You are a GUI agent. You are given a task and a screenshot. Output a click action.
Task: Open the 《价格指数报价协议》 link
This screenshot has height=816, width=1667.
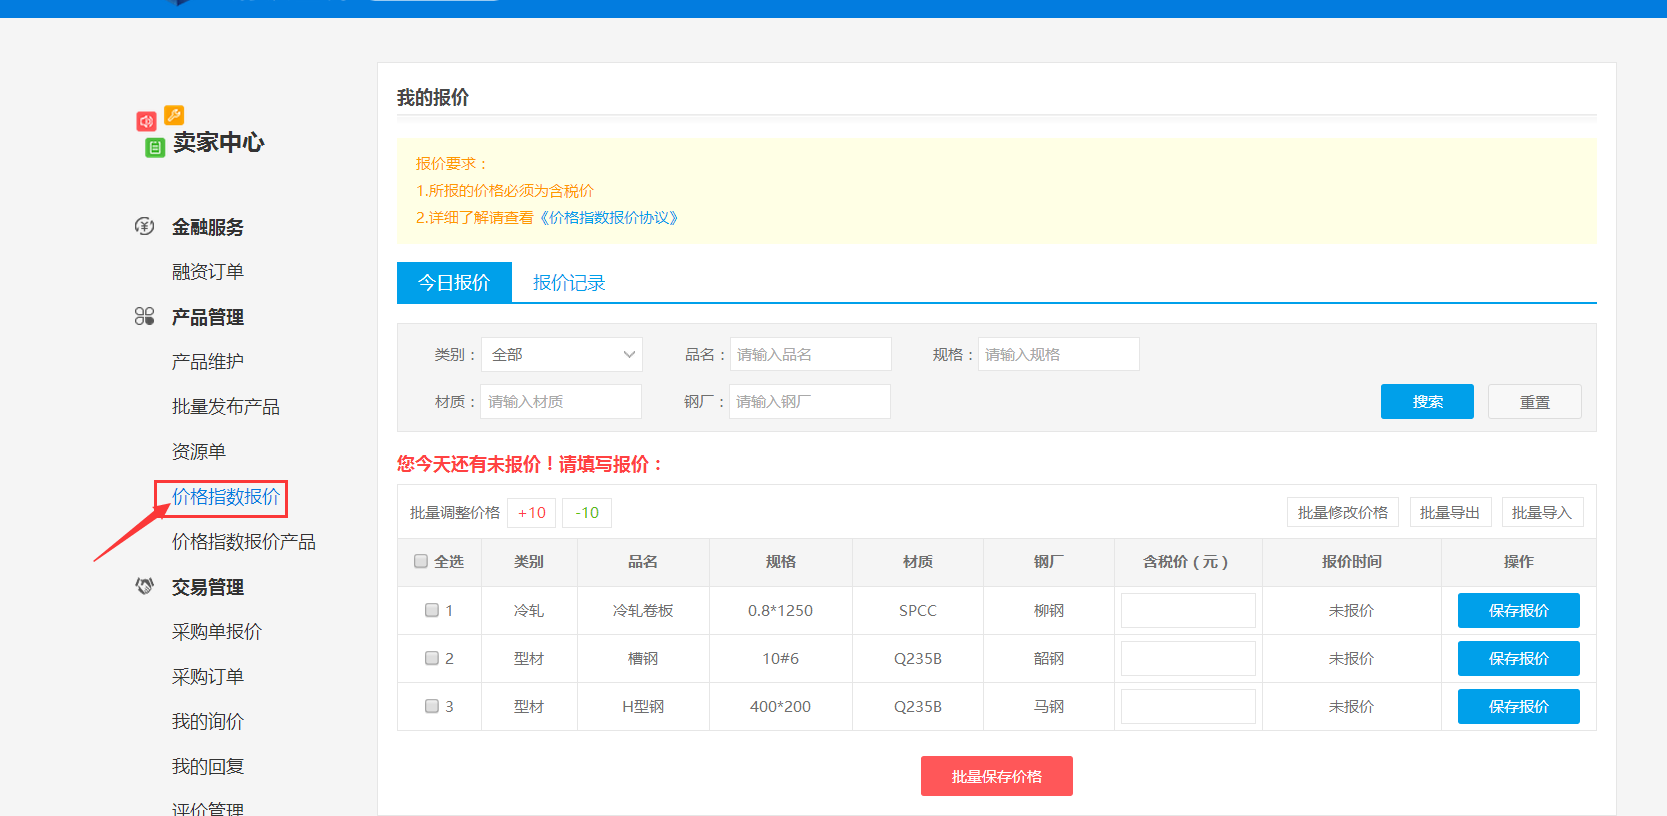click(x=609, y=217)
